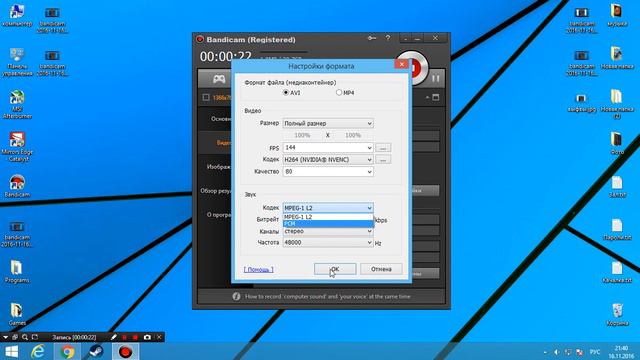Select the Games folder desktop icon
Image resolution: width=640 pixels, height=360 pixels.
coord(17,314)
